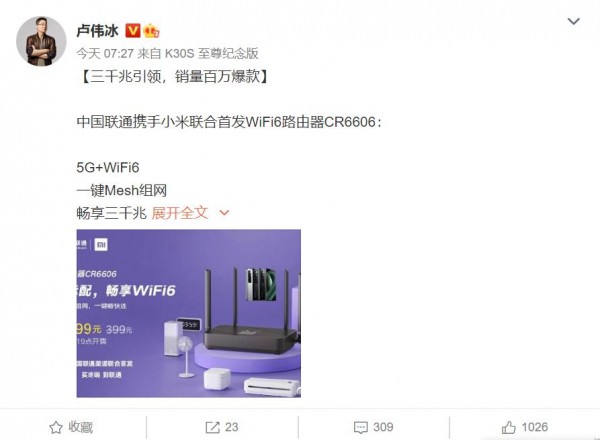600x440 pixels.
Task: Open the CR6606 router promo image
Action: [x=189, y=313]
